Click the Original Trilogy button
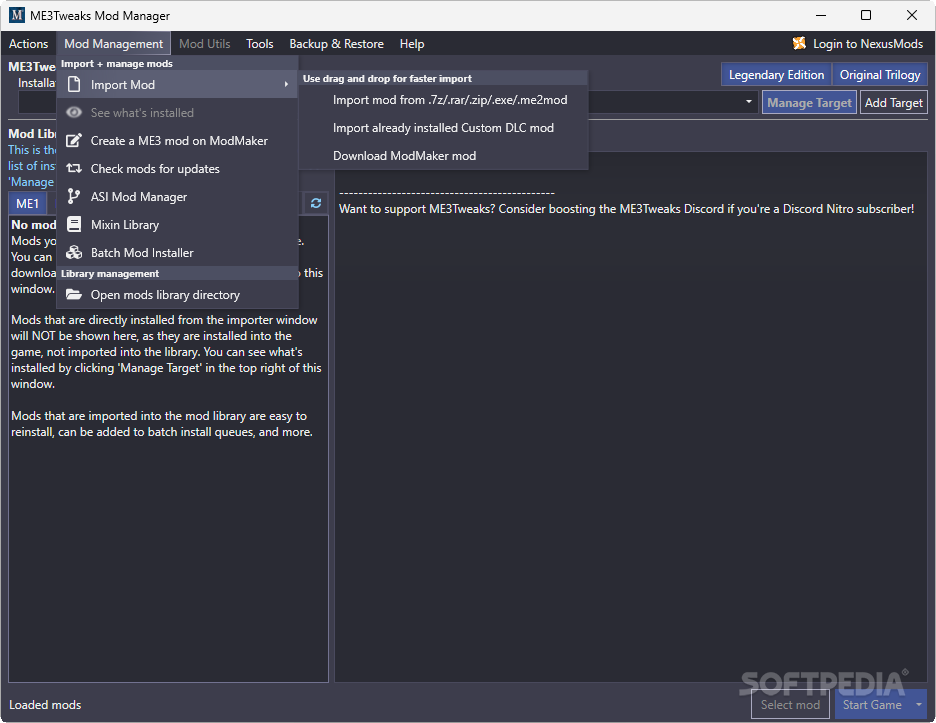 880,75
